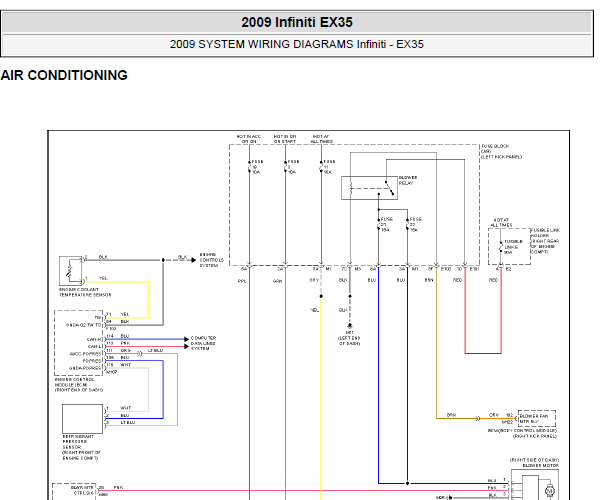The width and height of the screenshot is (600, 500).
Task: Click the 'GRN' wire color label
Action: pyautogui.click(x=277, y=281)
